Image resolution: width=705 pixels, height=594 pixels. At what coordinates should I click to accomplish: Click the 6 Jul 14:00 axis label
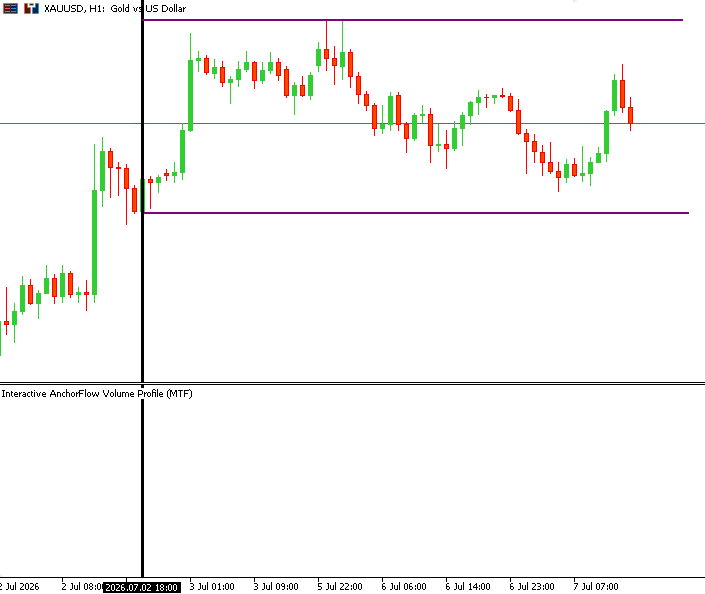tap(468, 587)
